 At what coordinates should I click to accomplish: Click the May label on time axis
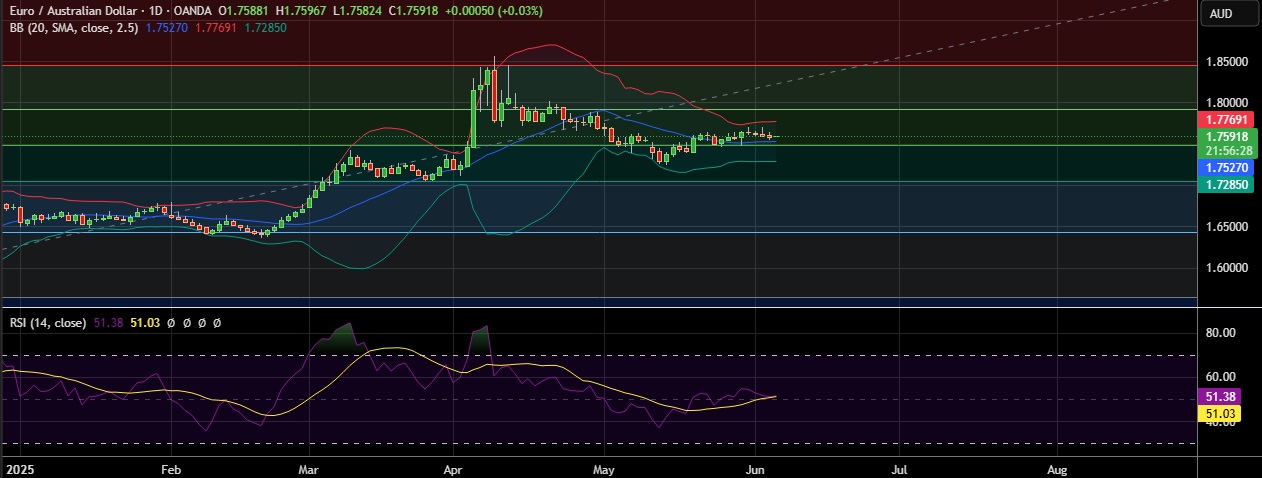pyautogui.click(x=603, y=468)
